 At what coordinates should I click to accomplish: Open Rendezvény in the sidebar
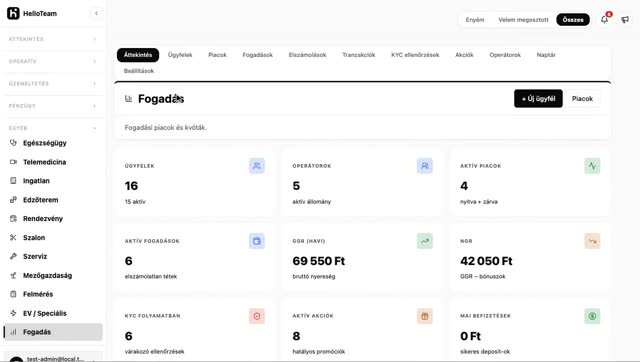click(53, 218)
